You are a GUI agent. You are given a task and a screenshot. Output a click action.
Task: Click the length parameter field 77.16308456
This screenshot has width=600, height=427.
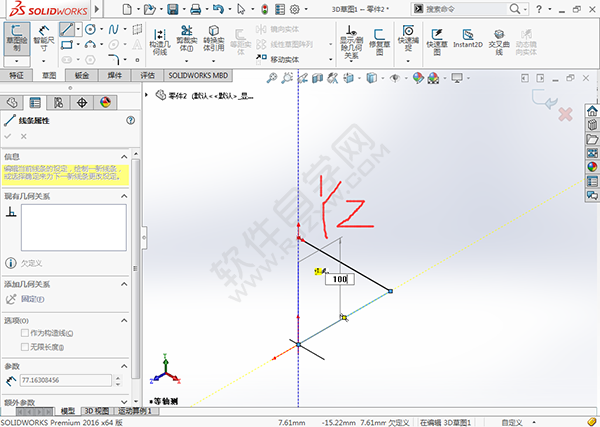pos(65,380)
